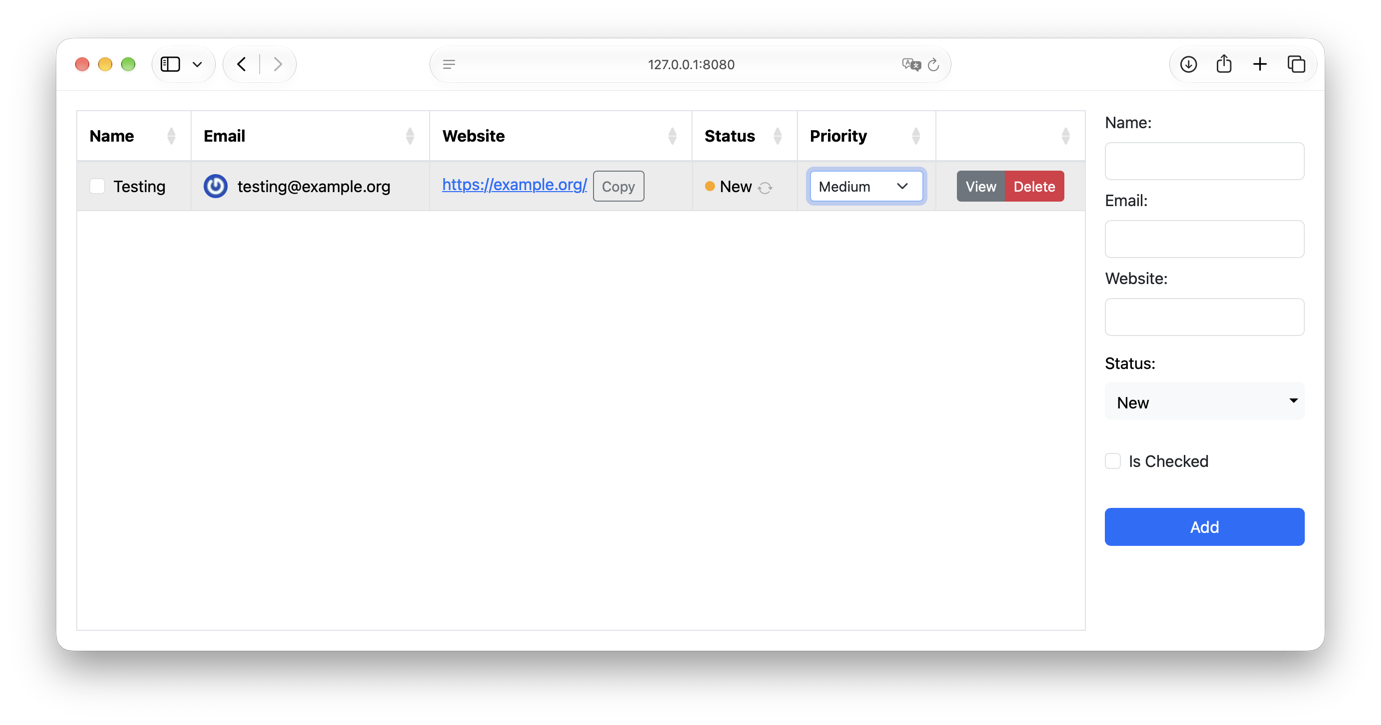Open the Share menu icon
The width and height of the screenshot is (1381, 725).
coord(1224,64)
